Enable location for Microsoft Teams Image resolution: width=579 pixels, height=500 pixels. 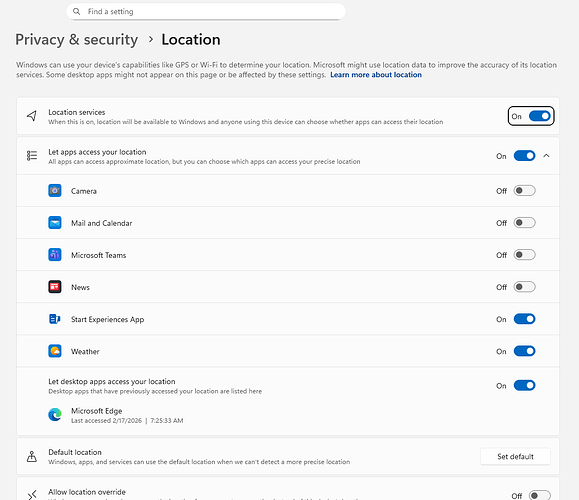(524, 255)
